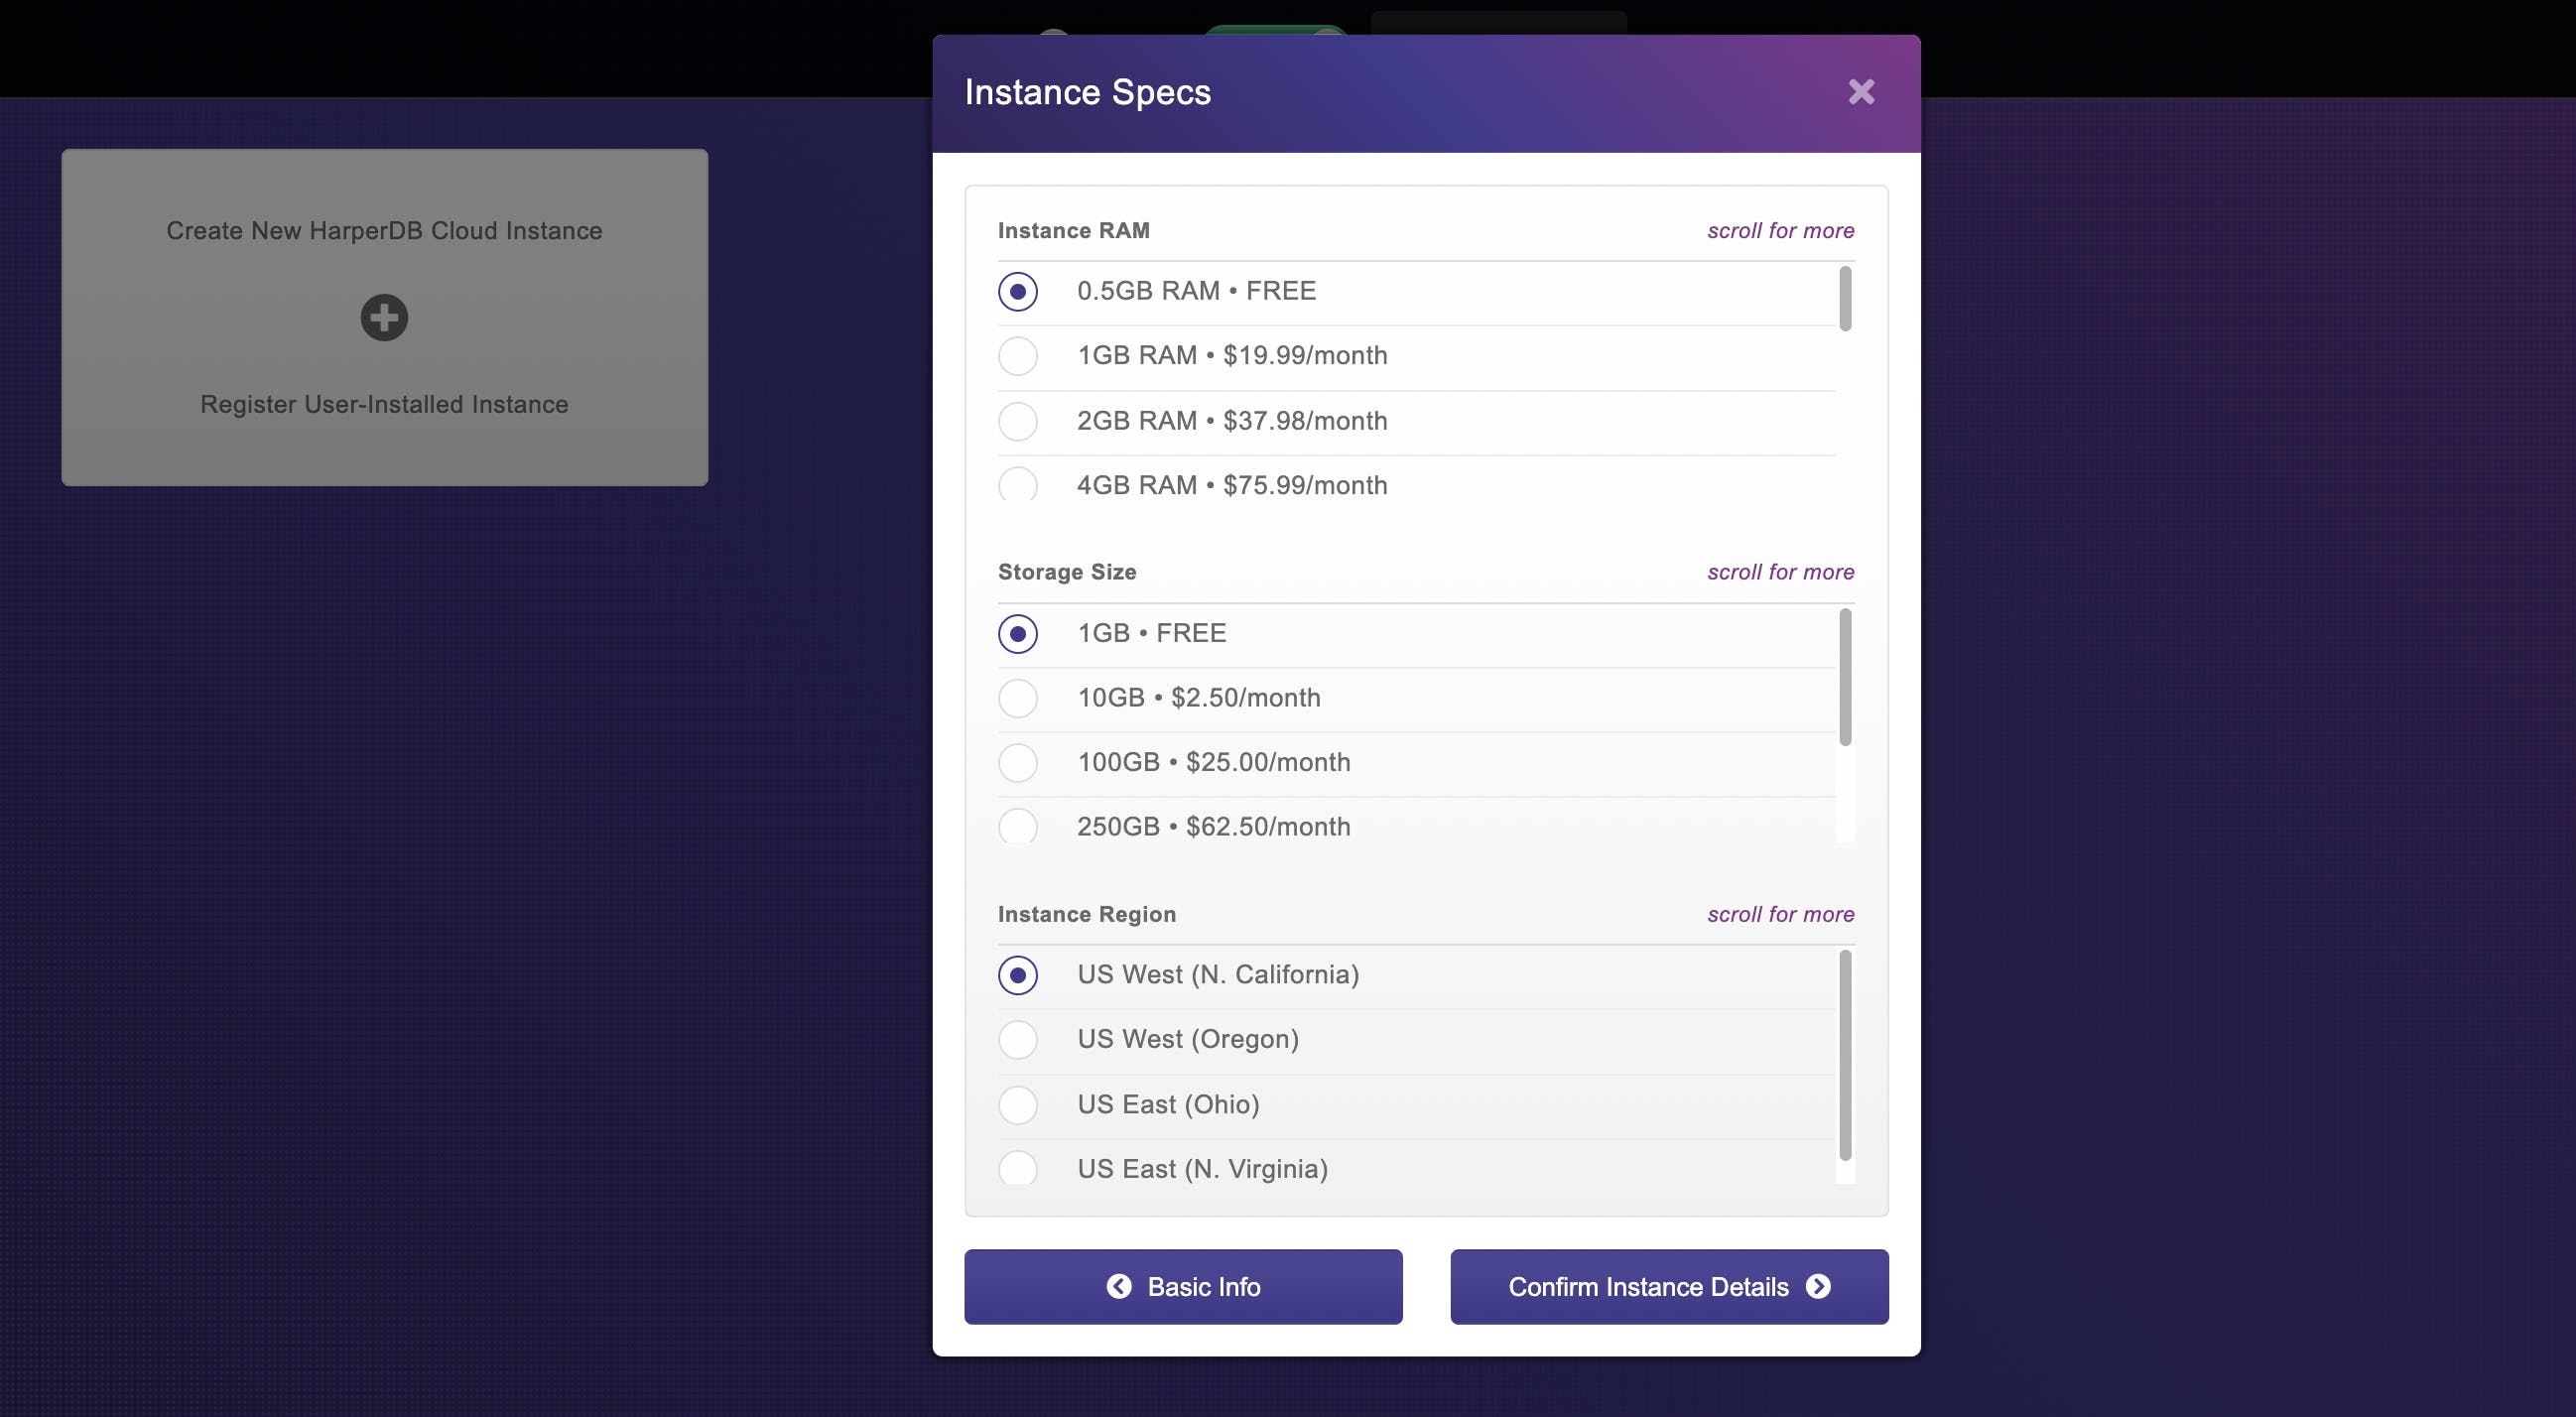Click the right arrow icon in Confirm button
The image size is (2576, 1417).
click(x=1818, y=1286)
